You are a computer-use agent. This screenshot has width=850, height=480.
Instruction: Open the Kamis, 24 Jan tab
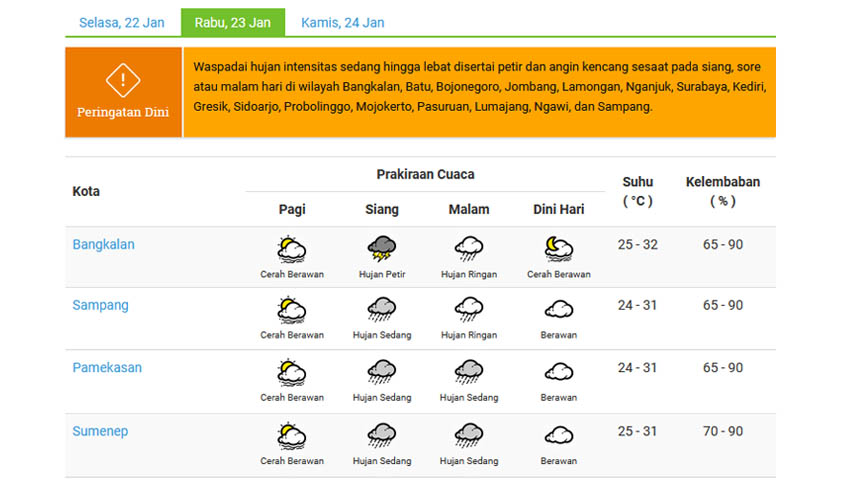click(343, 23)
